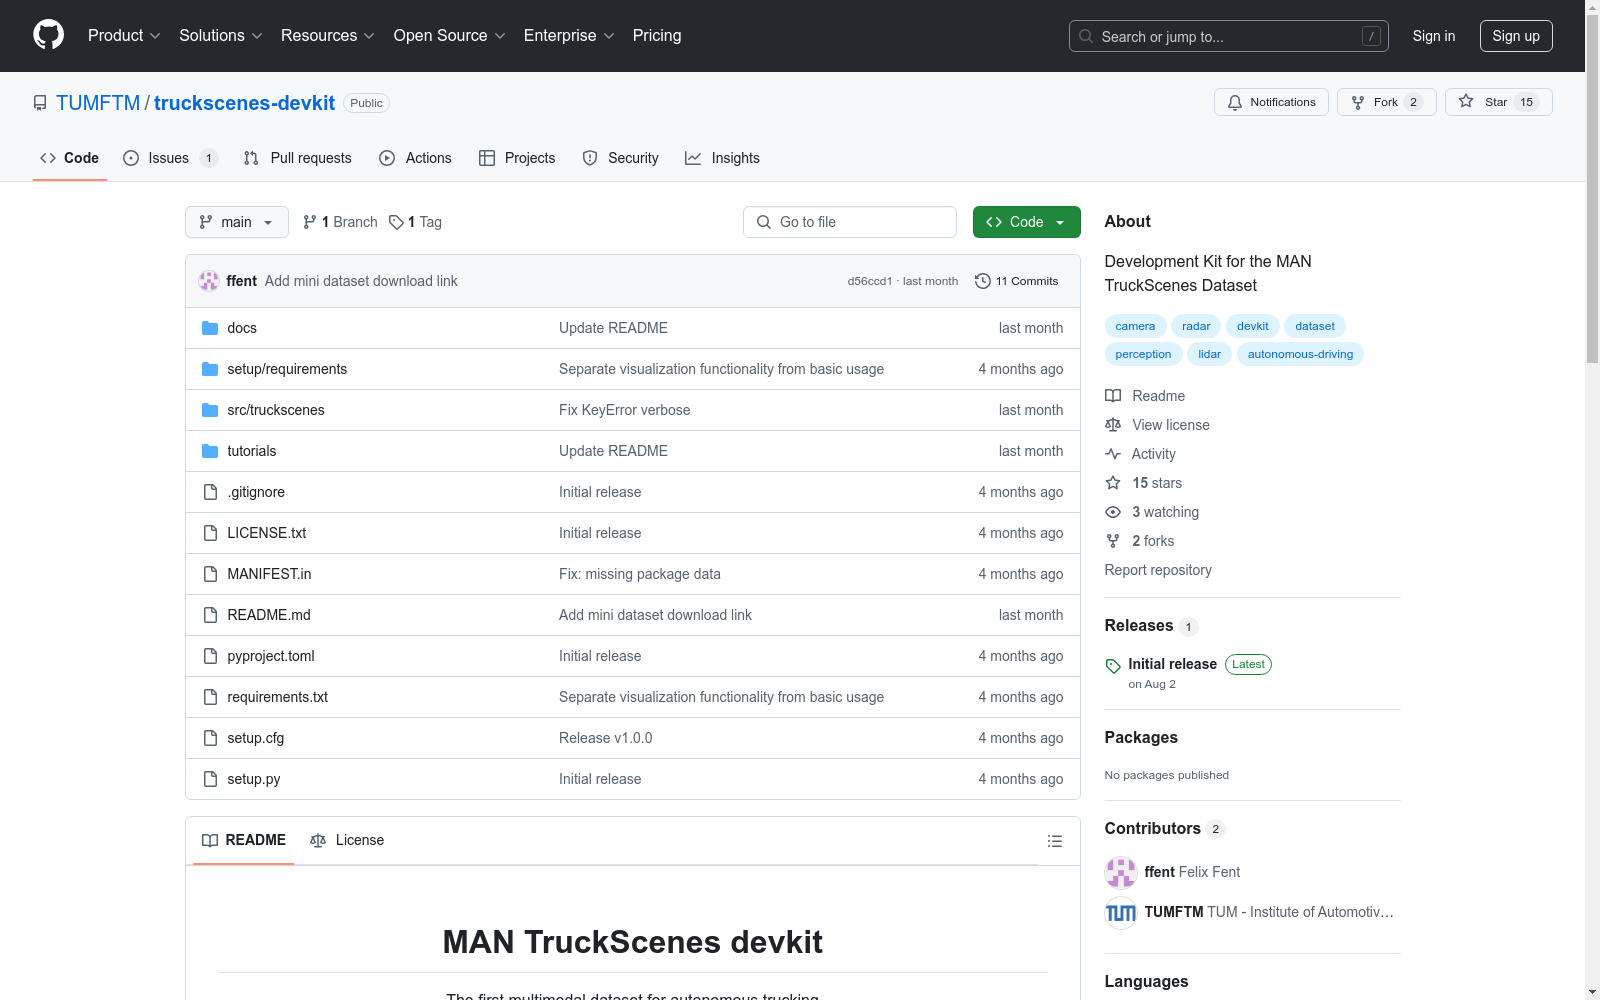Click ffent's avatar in commit bar
The width and height of the screenshot is (1600, 1000).
209,281
